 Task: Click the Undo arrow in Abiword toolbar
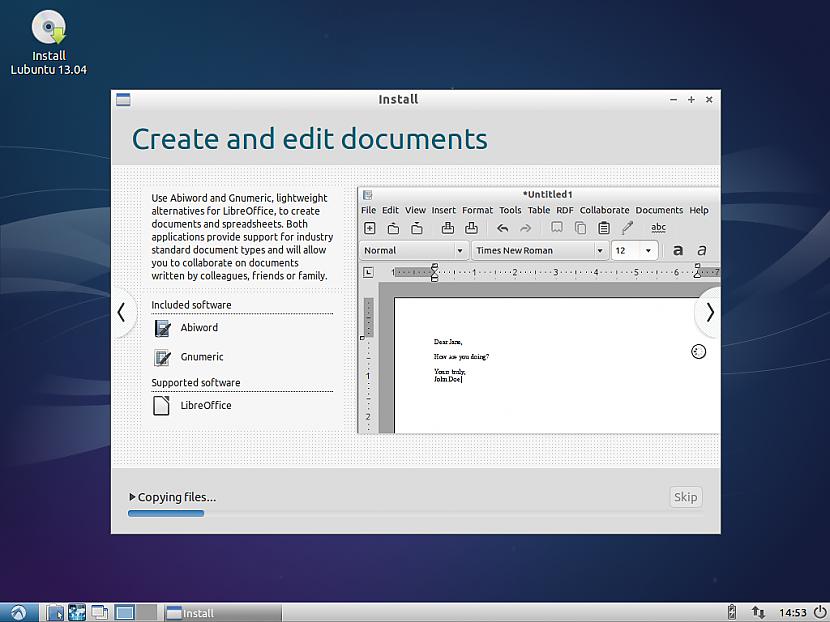(502, 228)
